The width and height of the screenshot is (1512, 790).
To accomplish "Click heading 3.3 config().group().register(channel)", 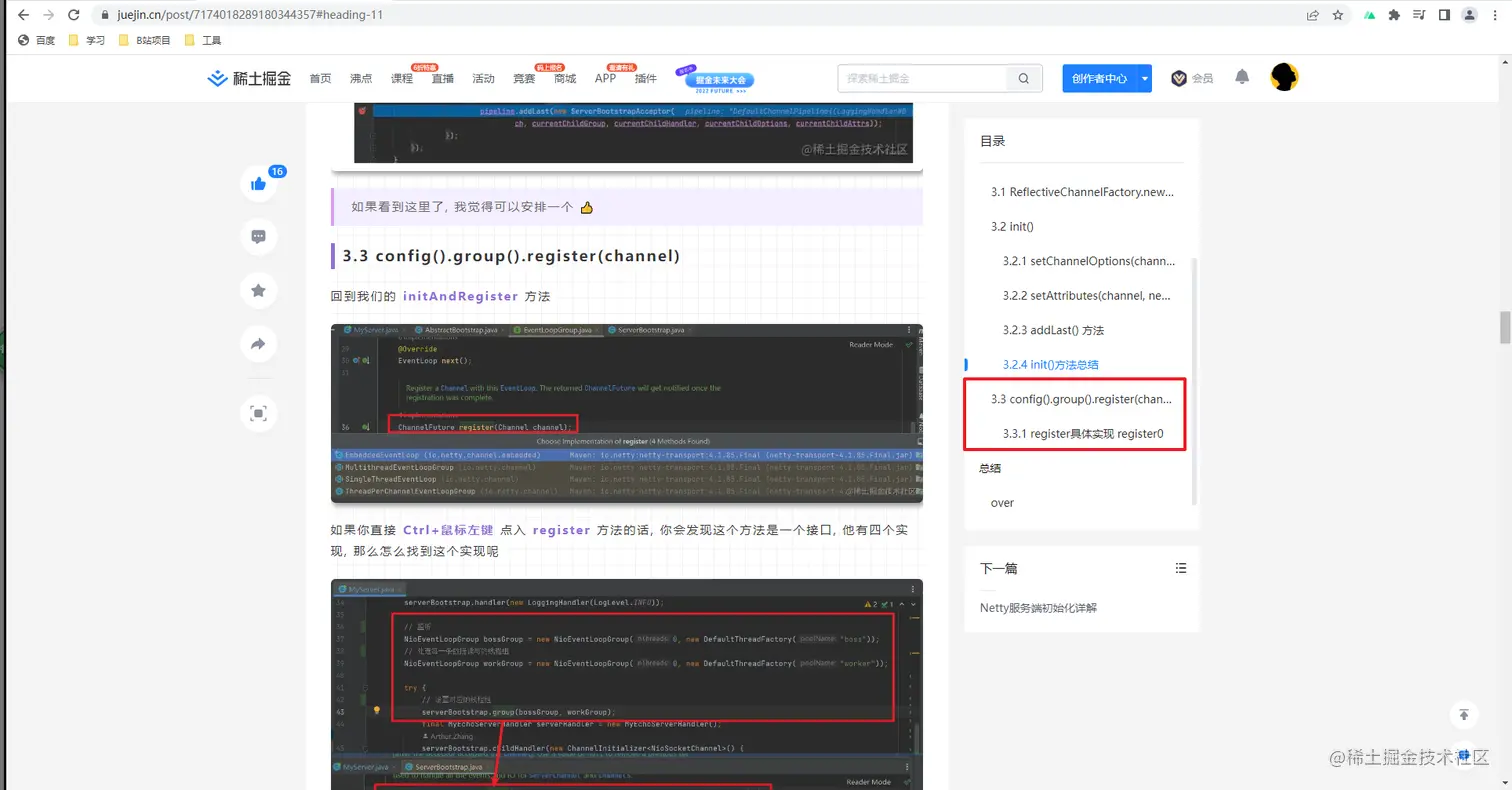I will click(511, 256).
